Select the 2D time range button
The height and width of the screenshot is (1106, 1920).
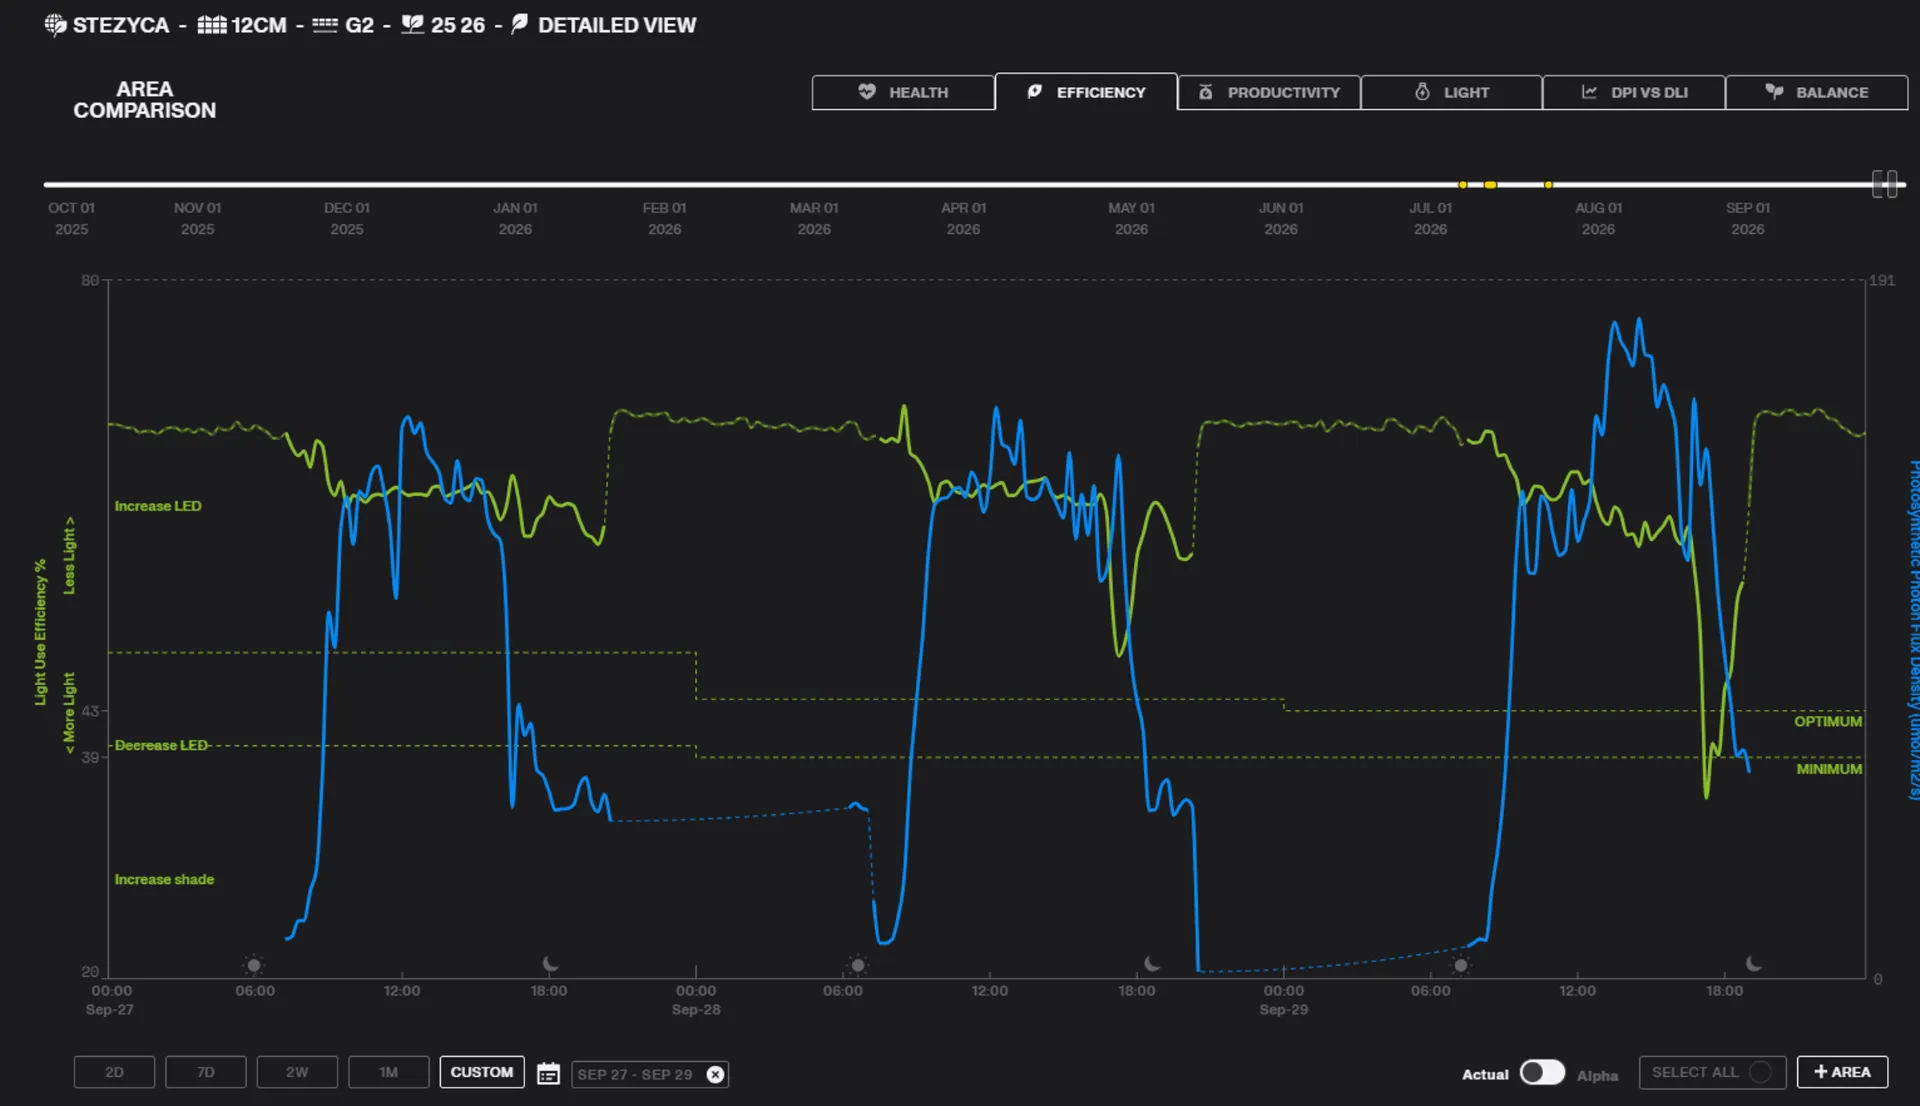tap(114, 1072)
